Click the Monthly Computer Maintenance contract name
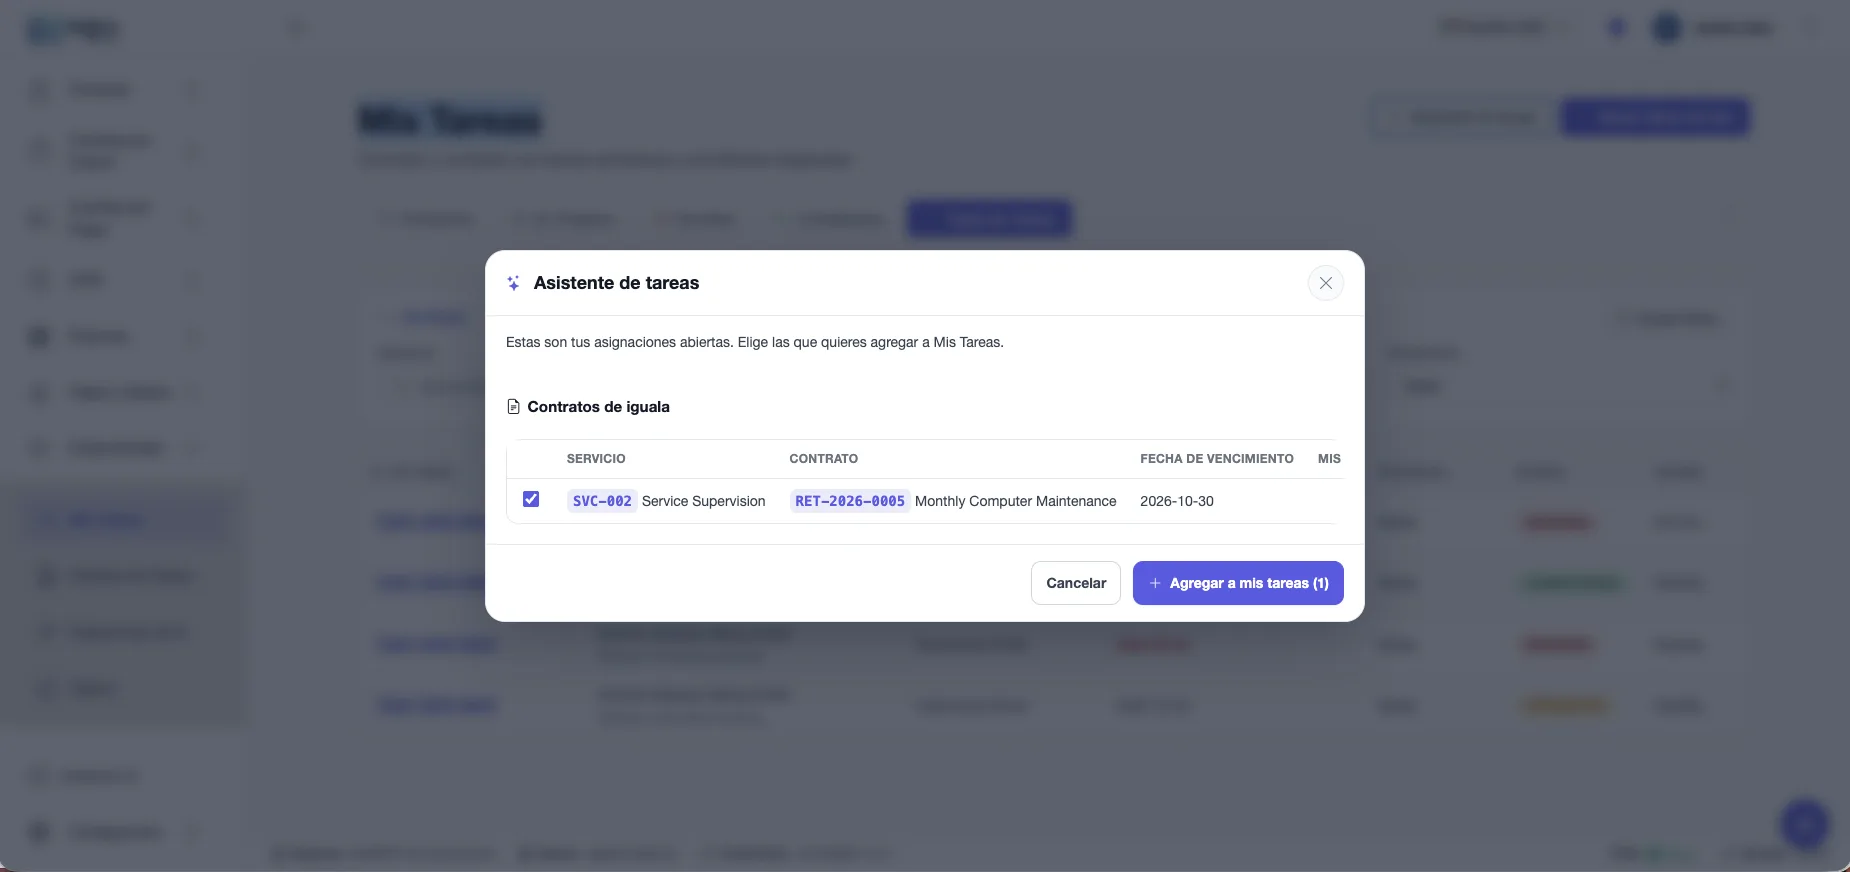The width and height of the screenshot is (1850, 872). [1015, 501]
